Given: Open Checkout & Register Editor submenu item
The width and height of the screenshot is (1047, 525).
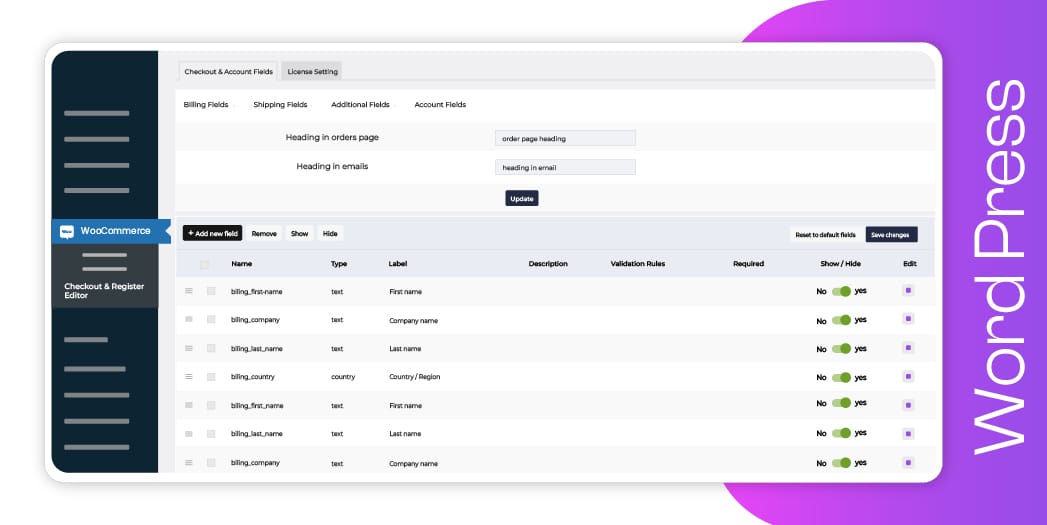Looking at the screenshot, I should pyautogui.click(x=104, y=291).
